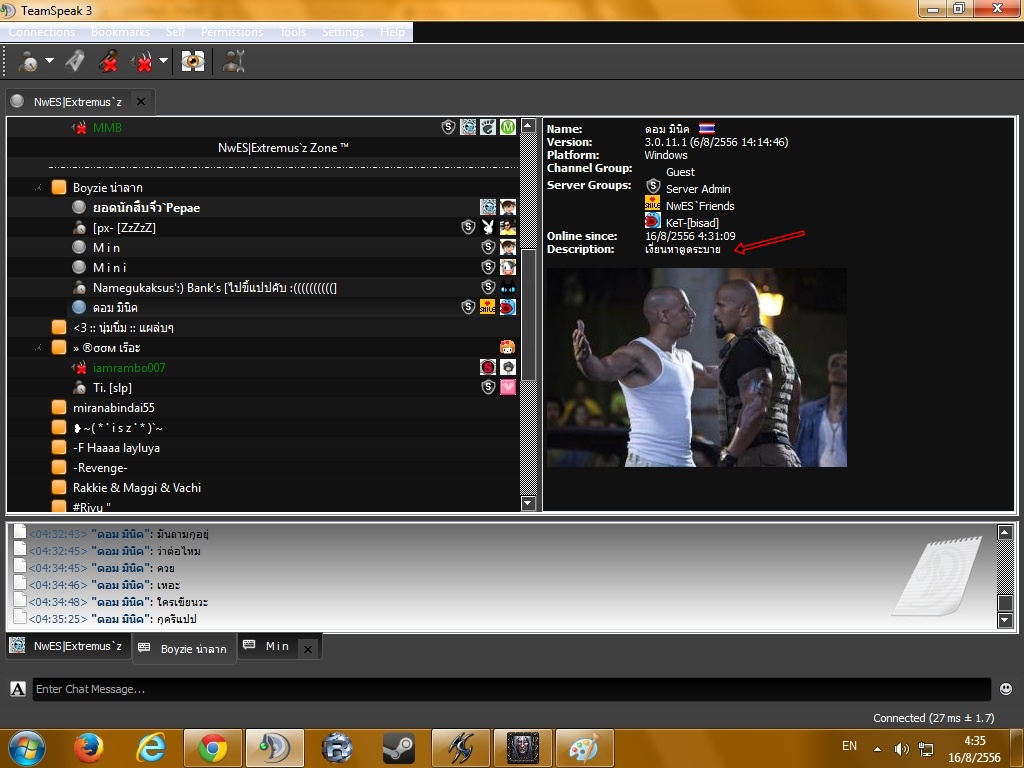Click Server Admin shield icon on MMB row
The width and height of the screenshot is (1024, 768).
pyautogui.click(x=448, y=127)
